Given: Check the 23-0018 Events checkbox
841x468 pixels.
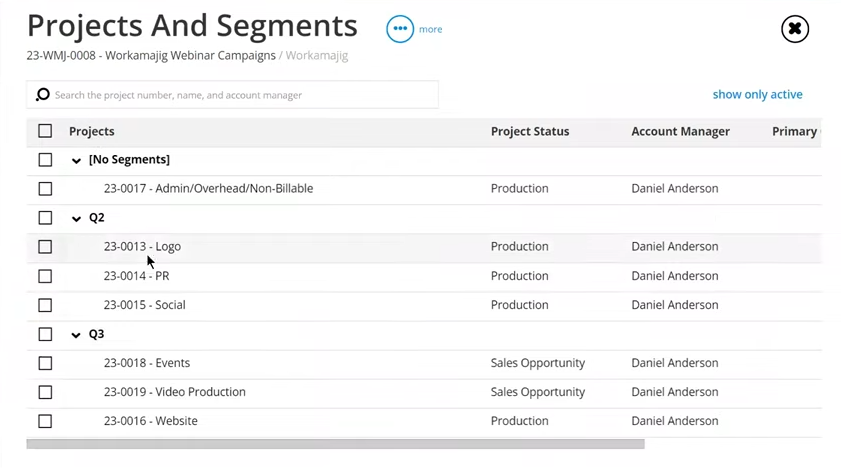Looking at the screenshot, I should tap(45, 363).
